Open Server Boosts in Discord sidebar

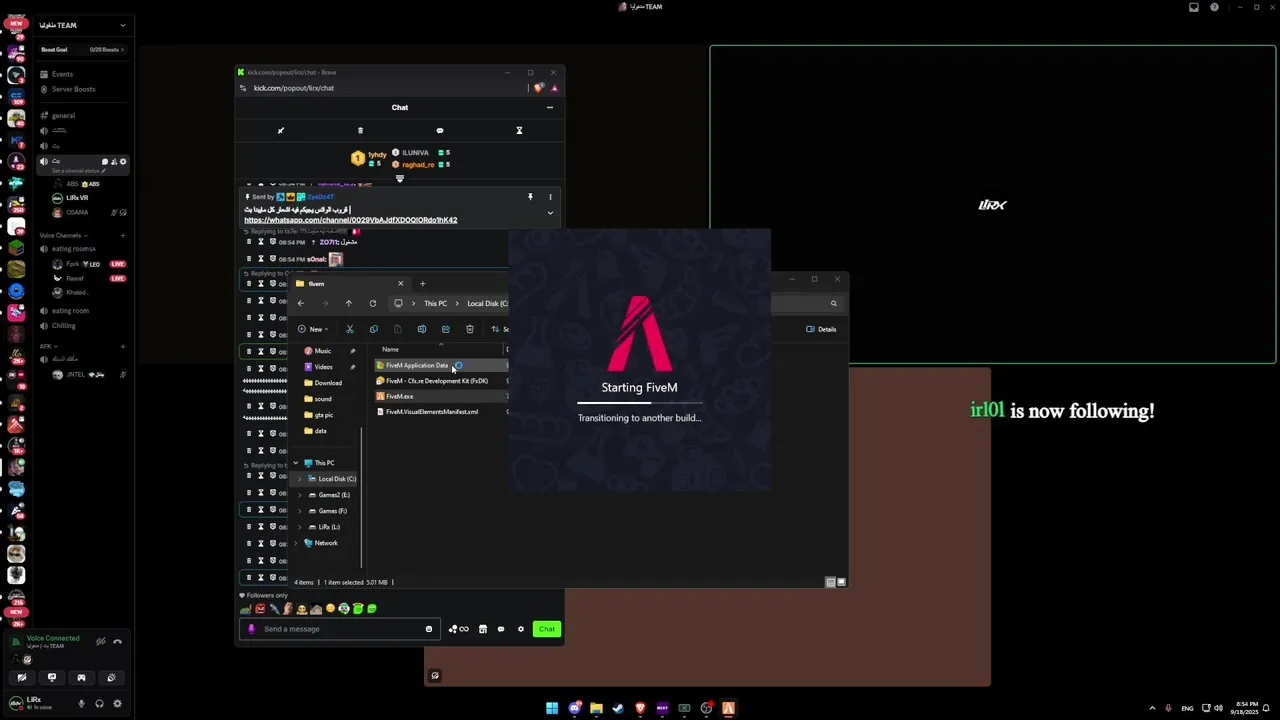pos(73,89)
